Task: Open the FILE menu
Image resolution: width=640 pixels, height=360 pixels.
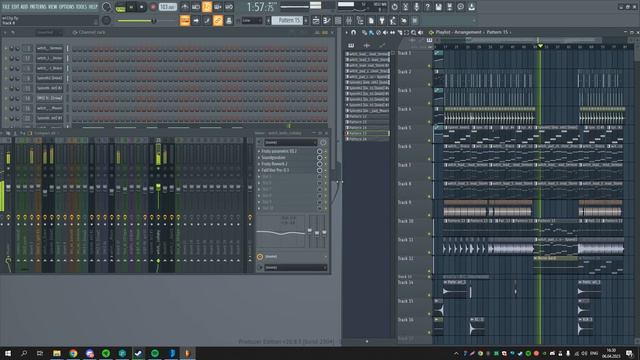Action: coord(7,7)
